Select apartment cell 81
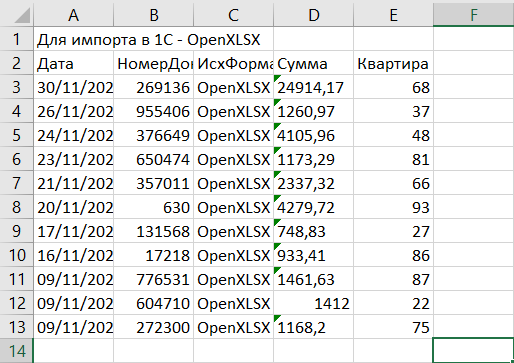This screenshot has width=514, height=363. [x=393, y=159]
